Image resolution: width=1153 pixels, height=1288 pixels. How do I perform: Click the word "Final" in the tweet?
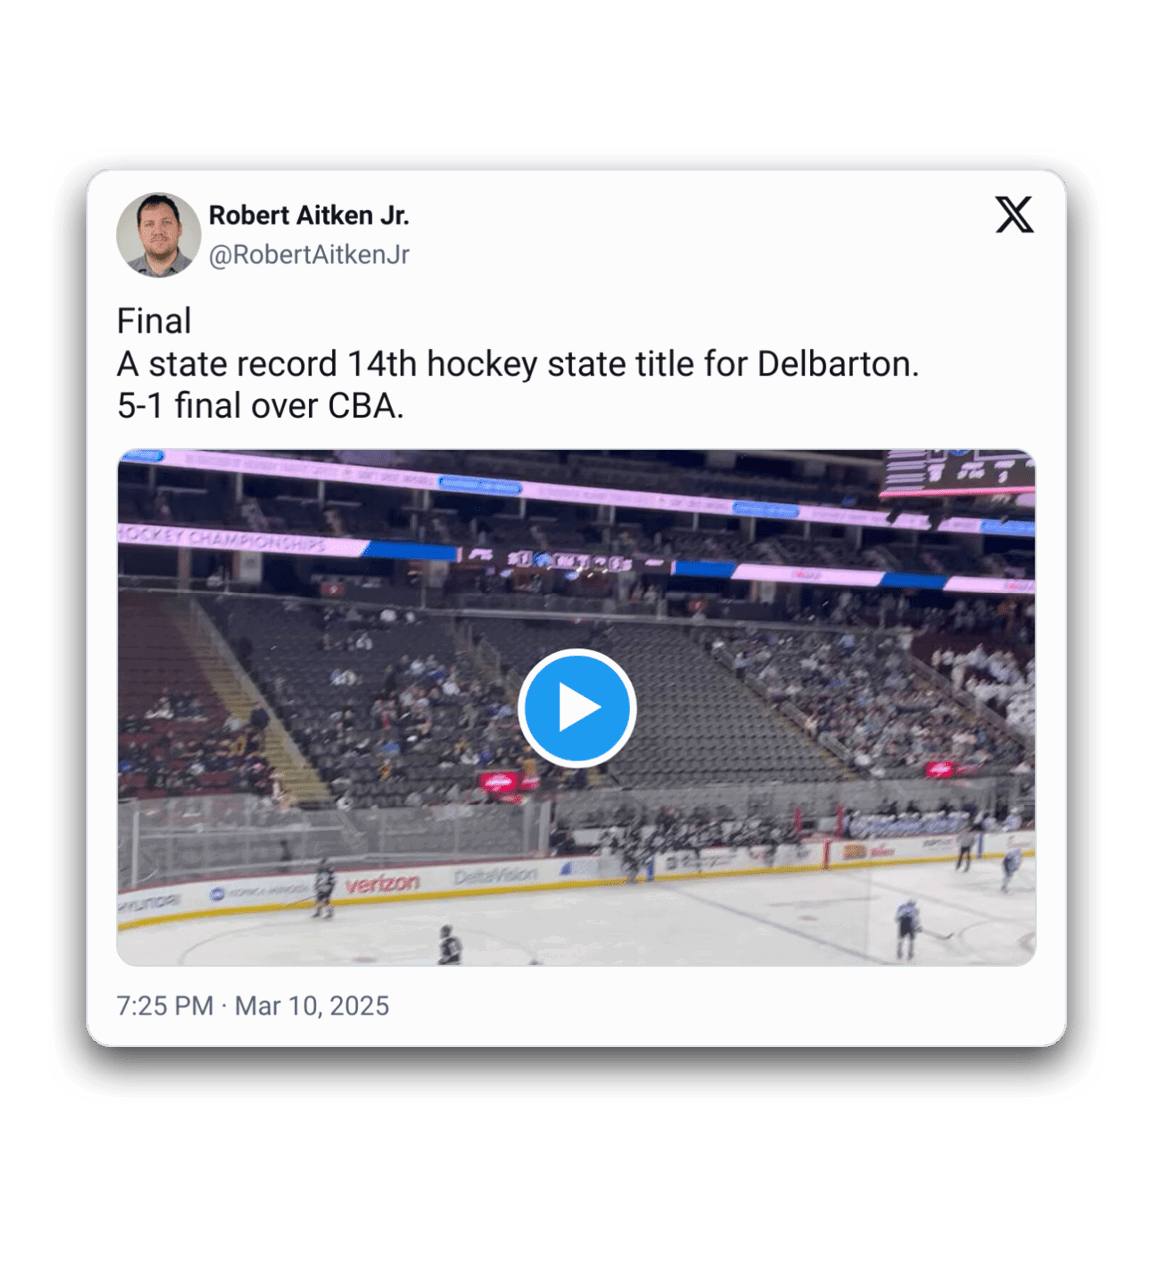click(154, 321)
